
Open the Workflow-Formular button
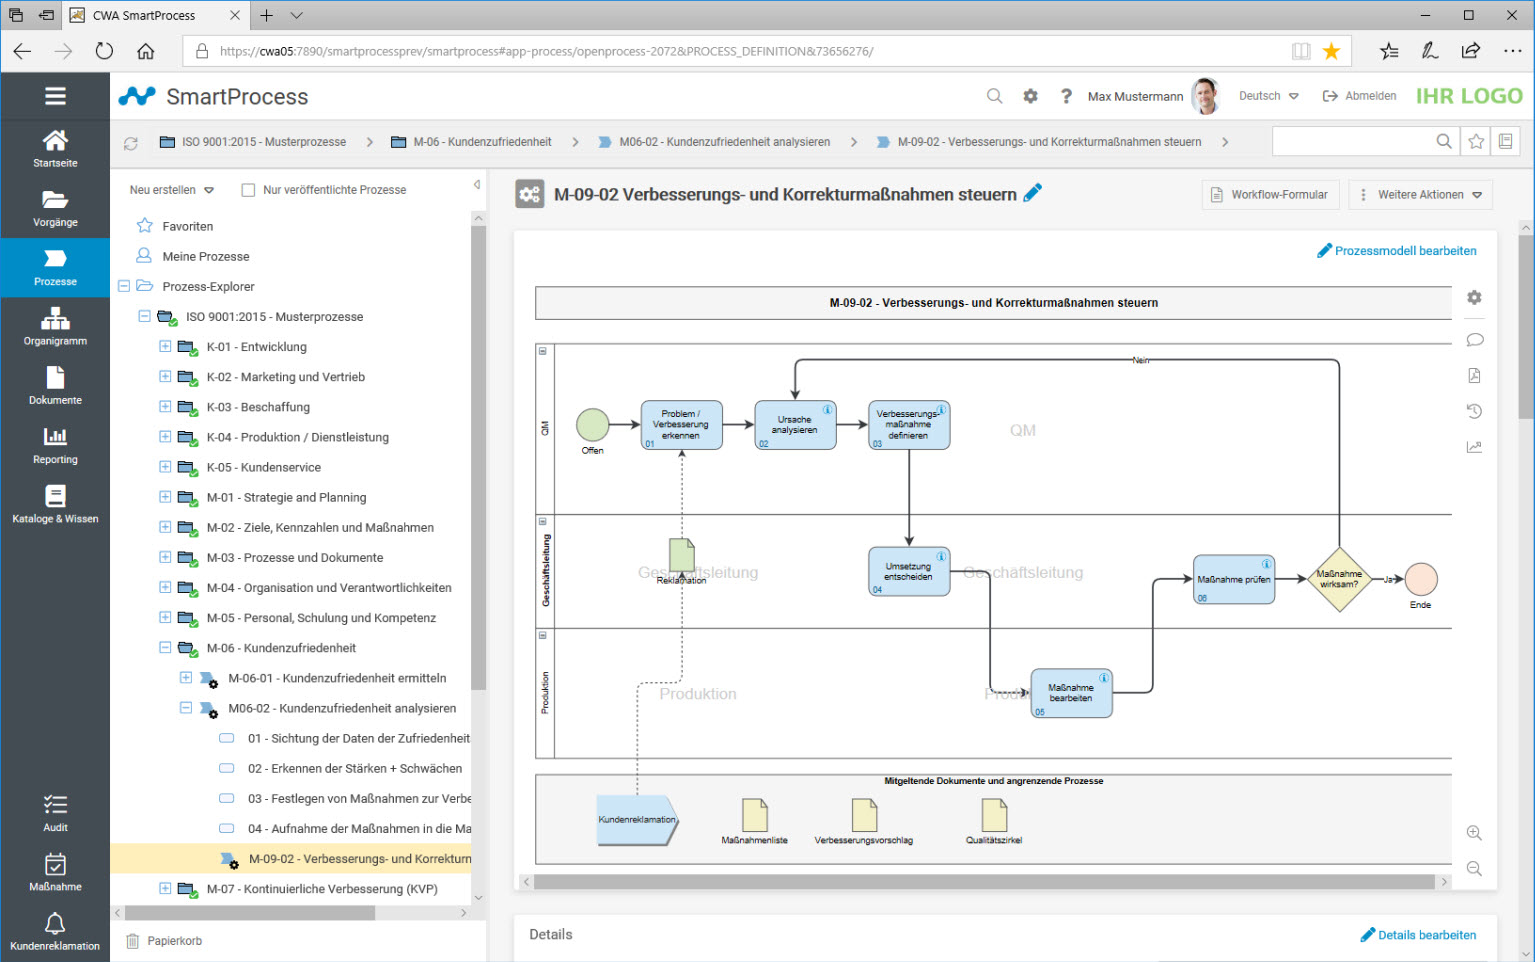pos(1270,194)
